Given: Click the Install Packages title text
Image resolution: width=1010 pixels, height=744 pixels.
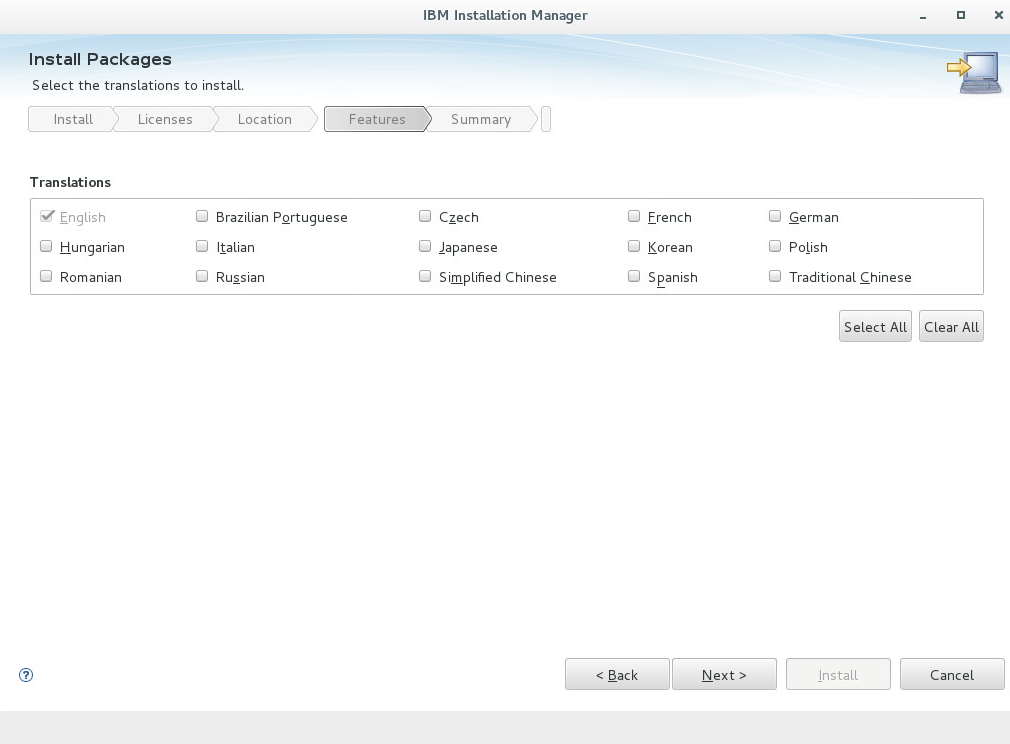Looking at the screenshot, I should (100, 59).
